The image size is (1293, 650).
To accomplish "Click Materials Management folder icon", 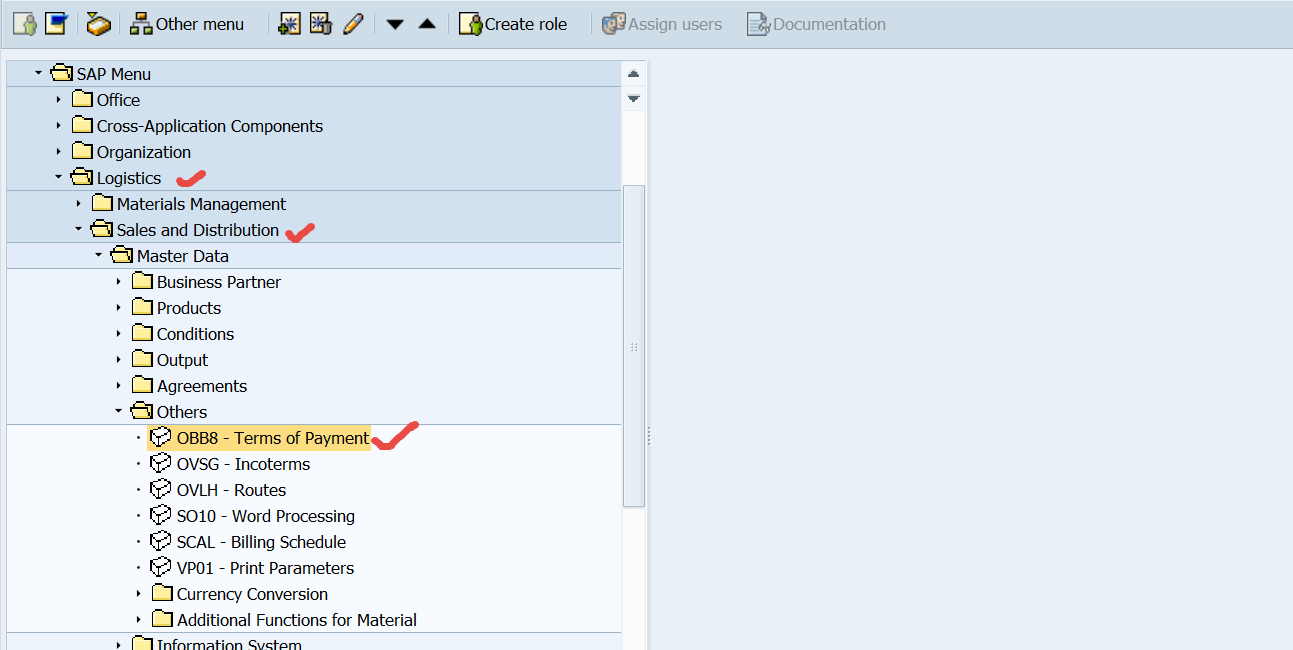I will 102,203.
